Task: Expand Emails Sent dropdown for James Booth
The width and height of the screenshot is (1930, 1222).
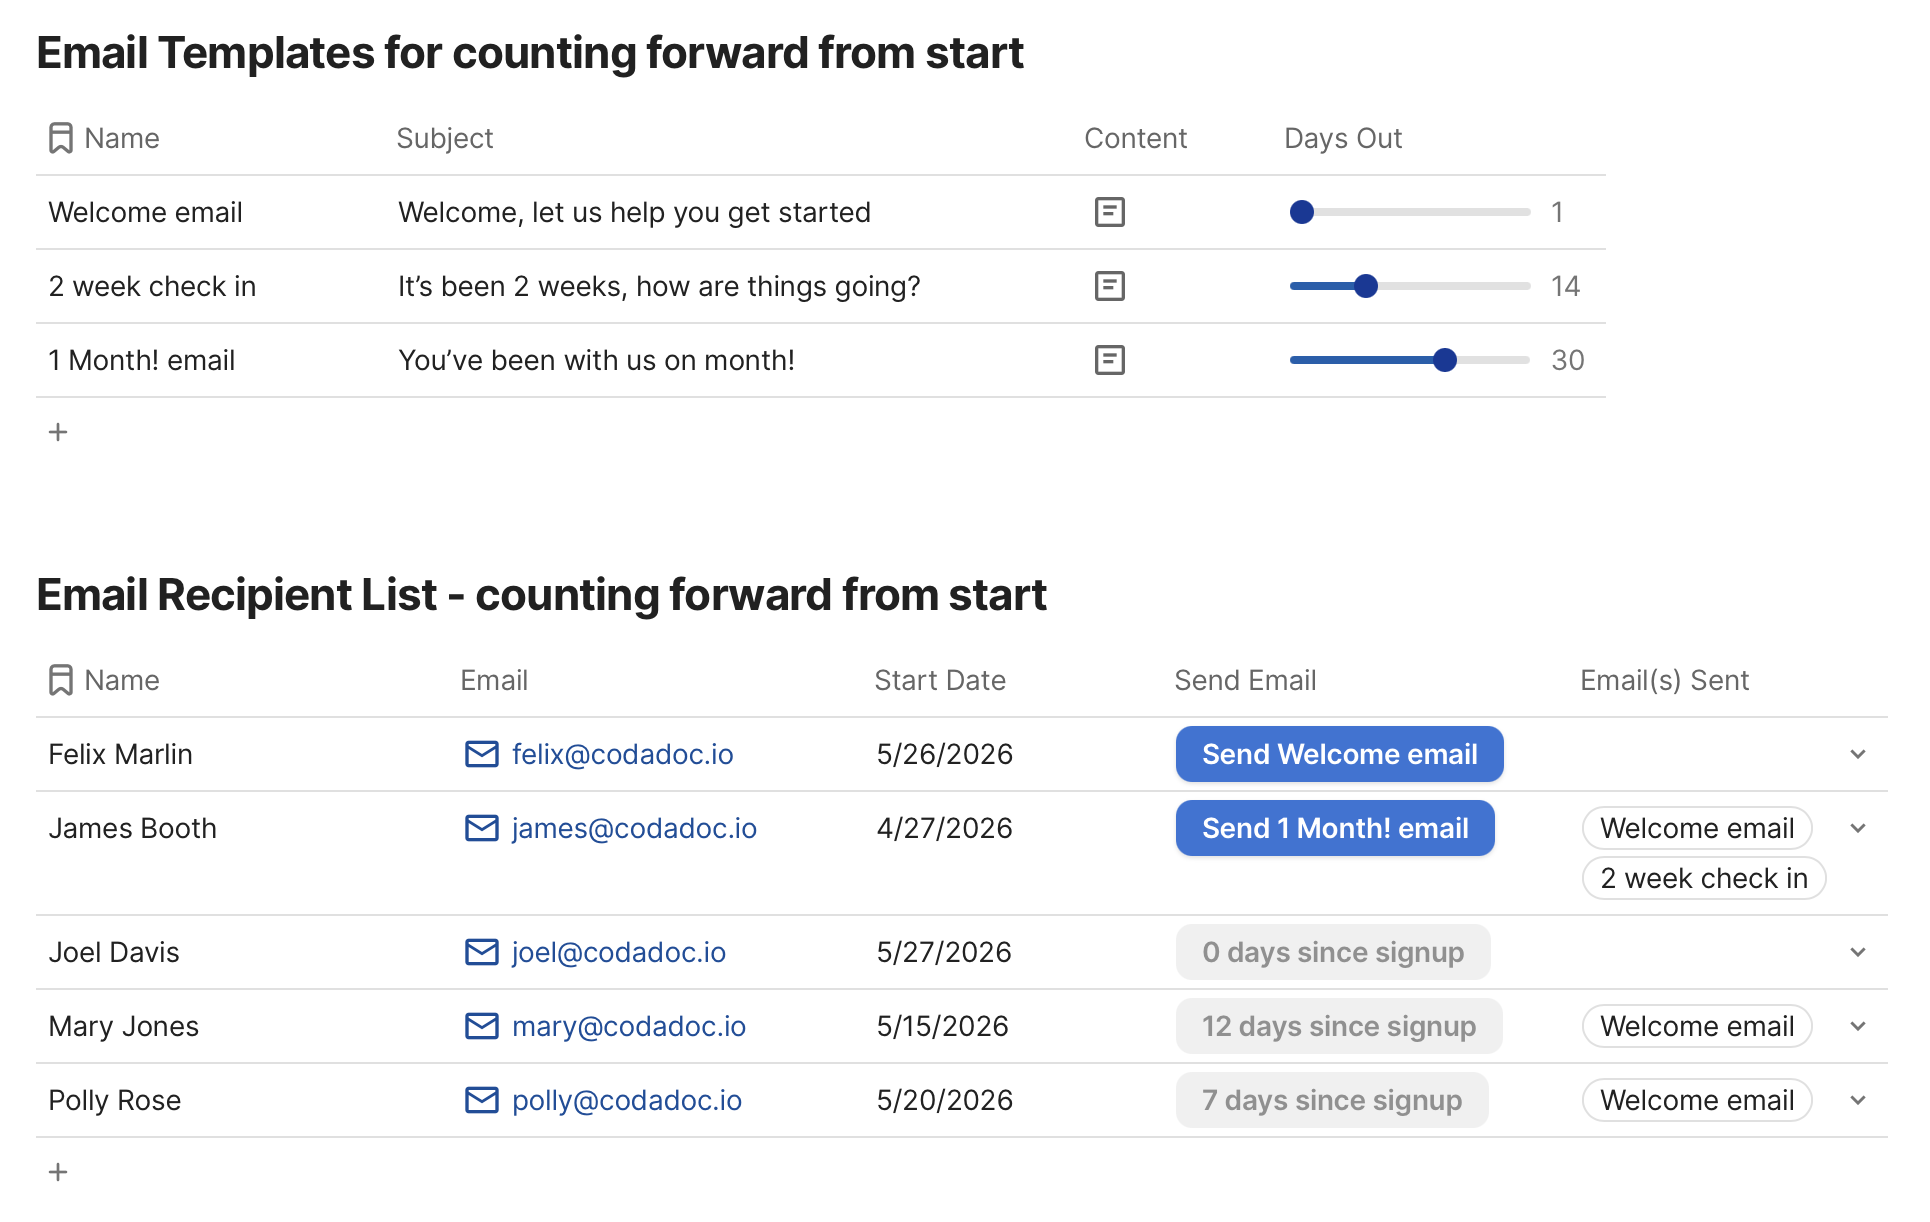Action: point(1858,828)
